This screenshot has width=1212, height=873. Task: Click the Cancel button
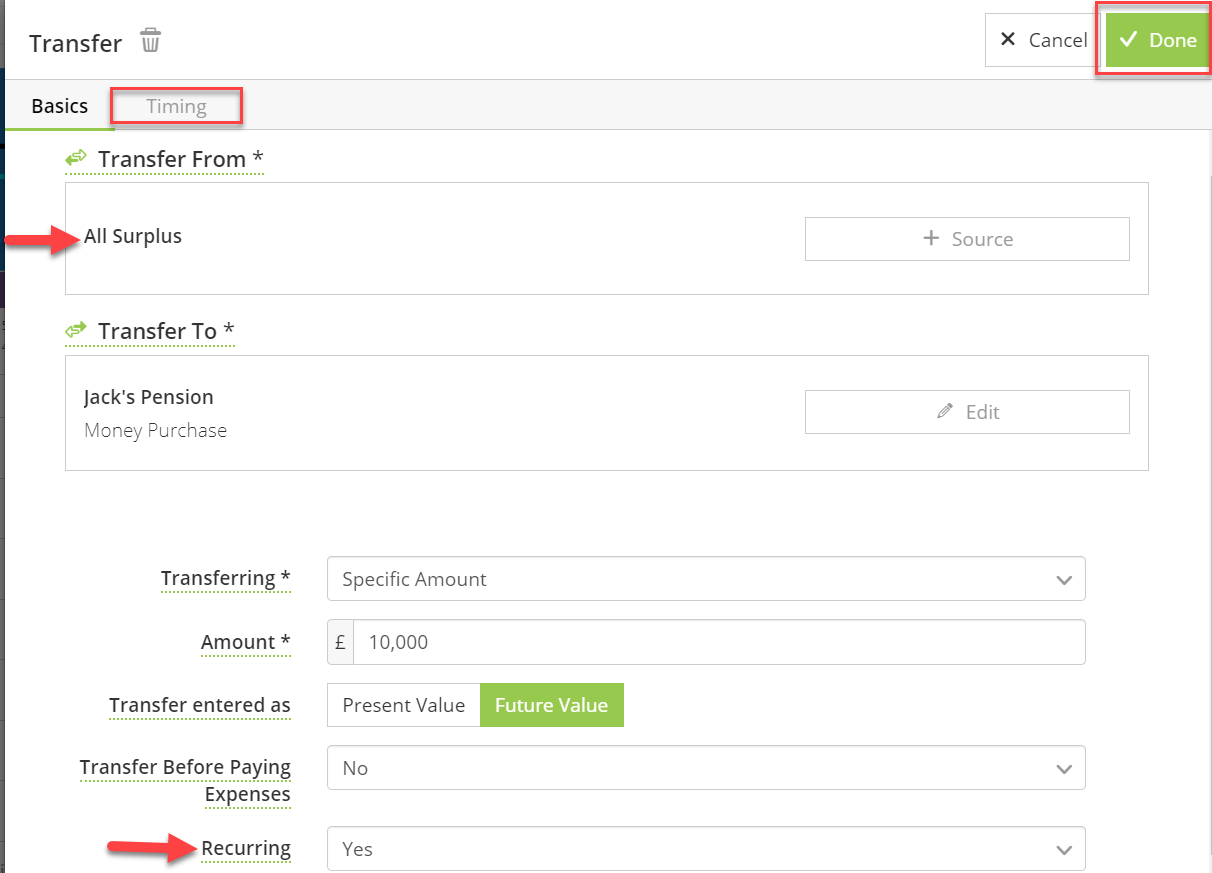[x=1043, y=40]
